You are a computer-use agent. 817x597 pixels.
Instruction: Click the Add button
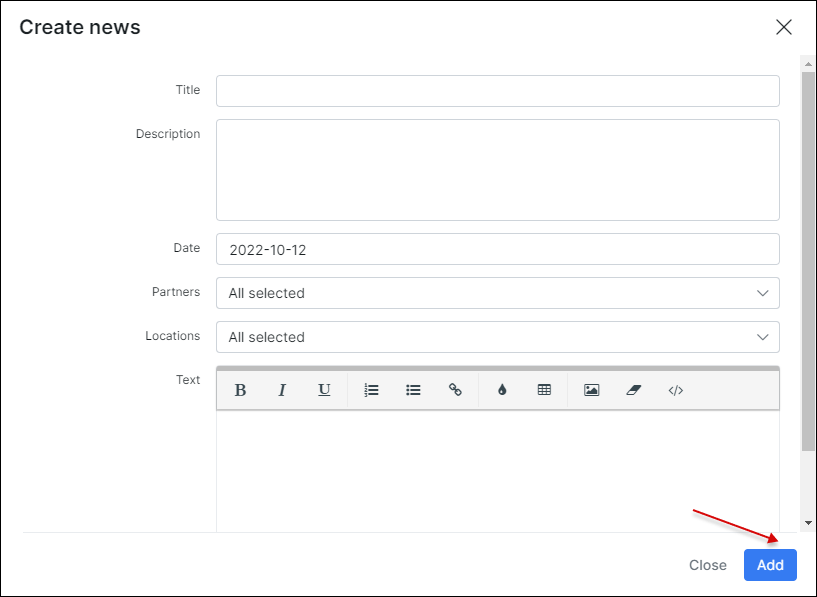pyautogui.click(x=770, y=565)
